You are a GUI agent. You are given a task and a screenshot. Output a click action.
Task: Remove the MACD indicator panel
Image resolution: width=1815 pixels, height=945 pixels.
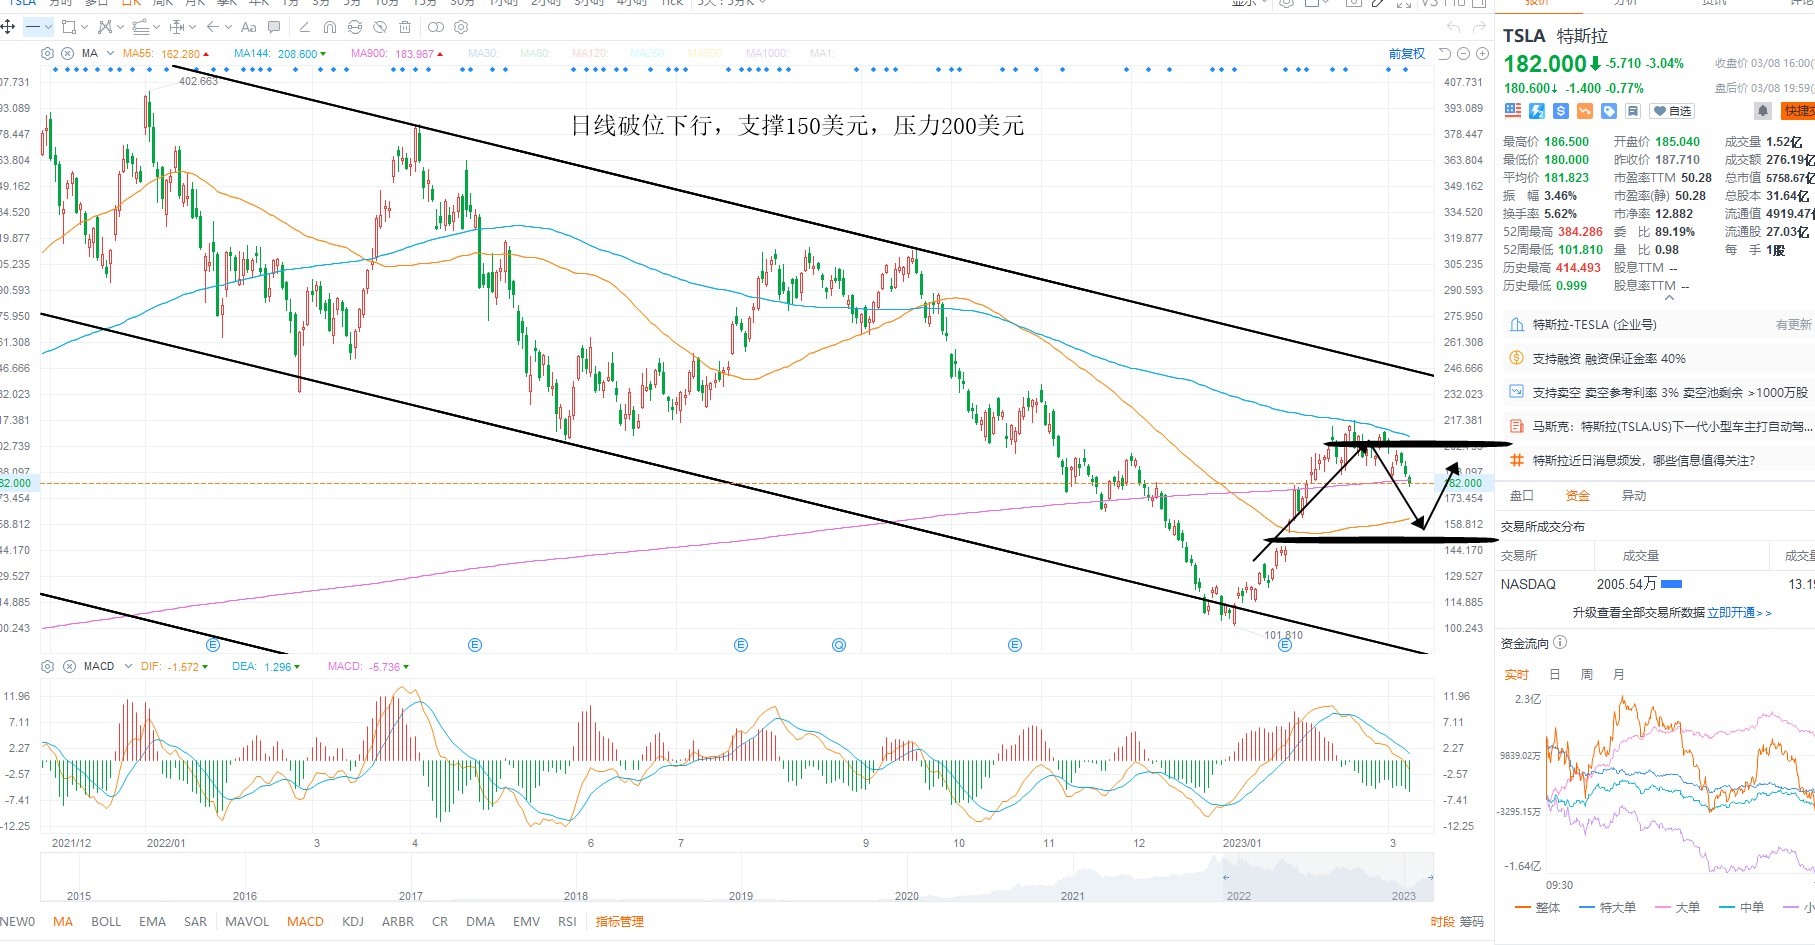[69, 666]
